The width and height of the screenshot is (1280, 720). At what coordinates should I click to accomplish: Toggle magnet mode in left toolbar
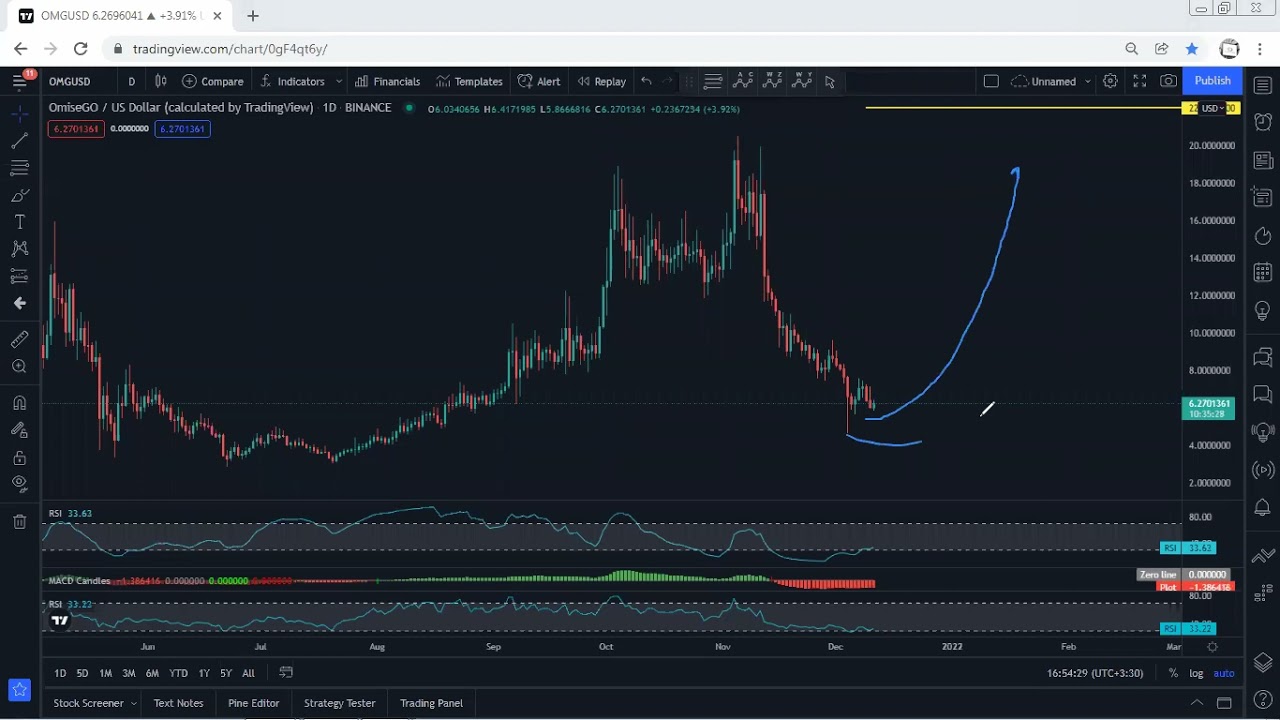[19, 403]
